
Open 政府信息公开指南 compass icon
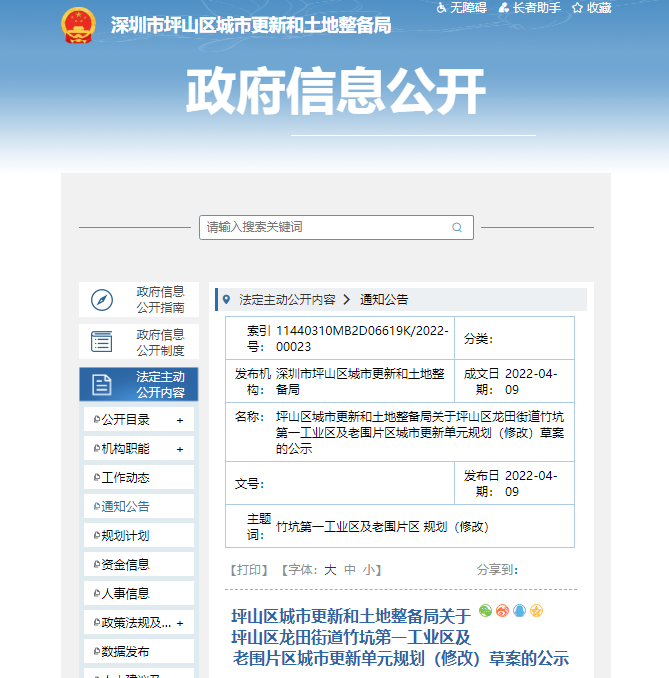pyautogui.click(x=102, y=300)
